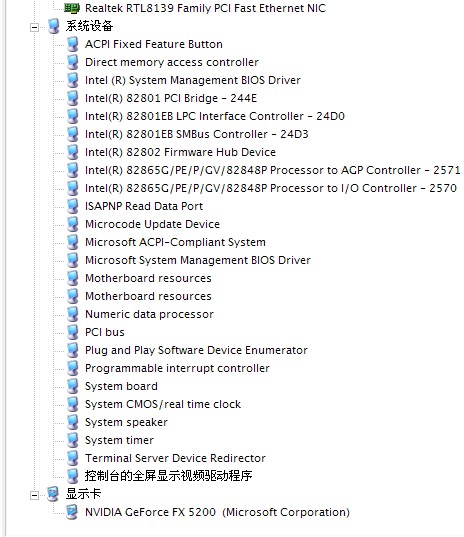The height and width of the screenshot is (537, 464).
Task: Collapse the 系统设备 tree node
Action: coord(34,27)
